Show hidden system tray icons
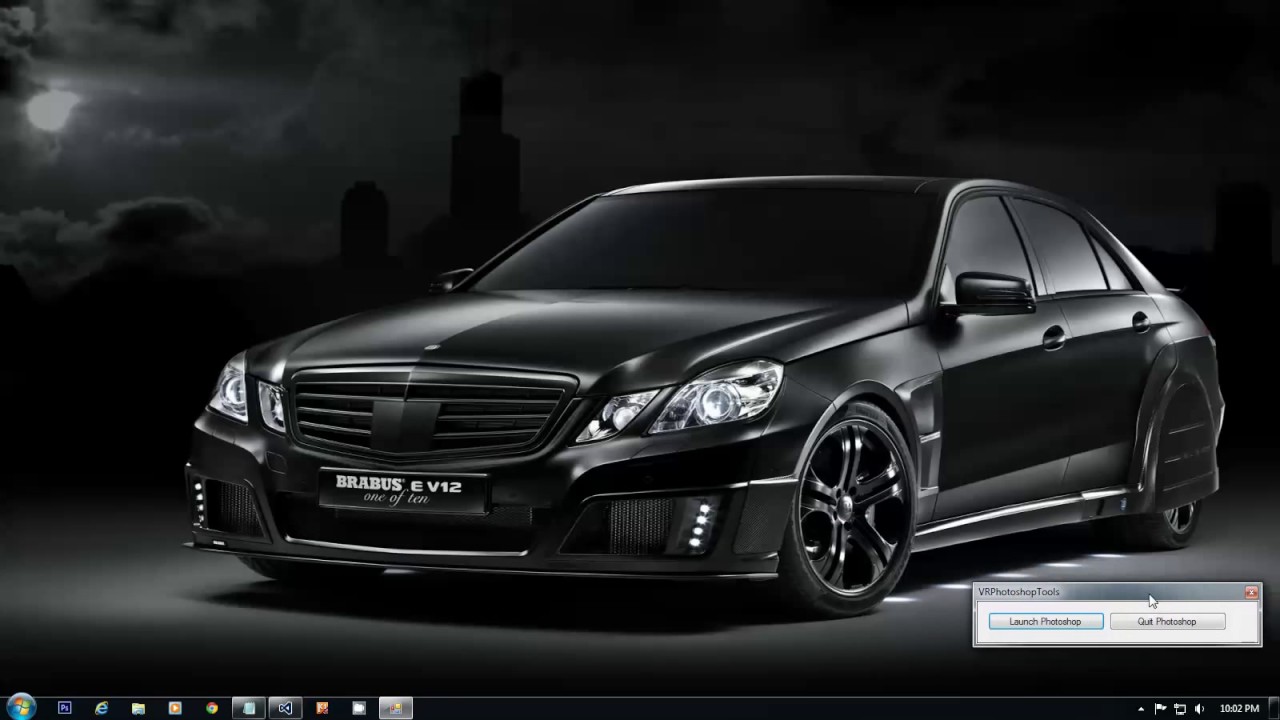 point(1142,708)
